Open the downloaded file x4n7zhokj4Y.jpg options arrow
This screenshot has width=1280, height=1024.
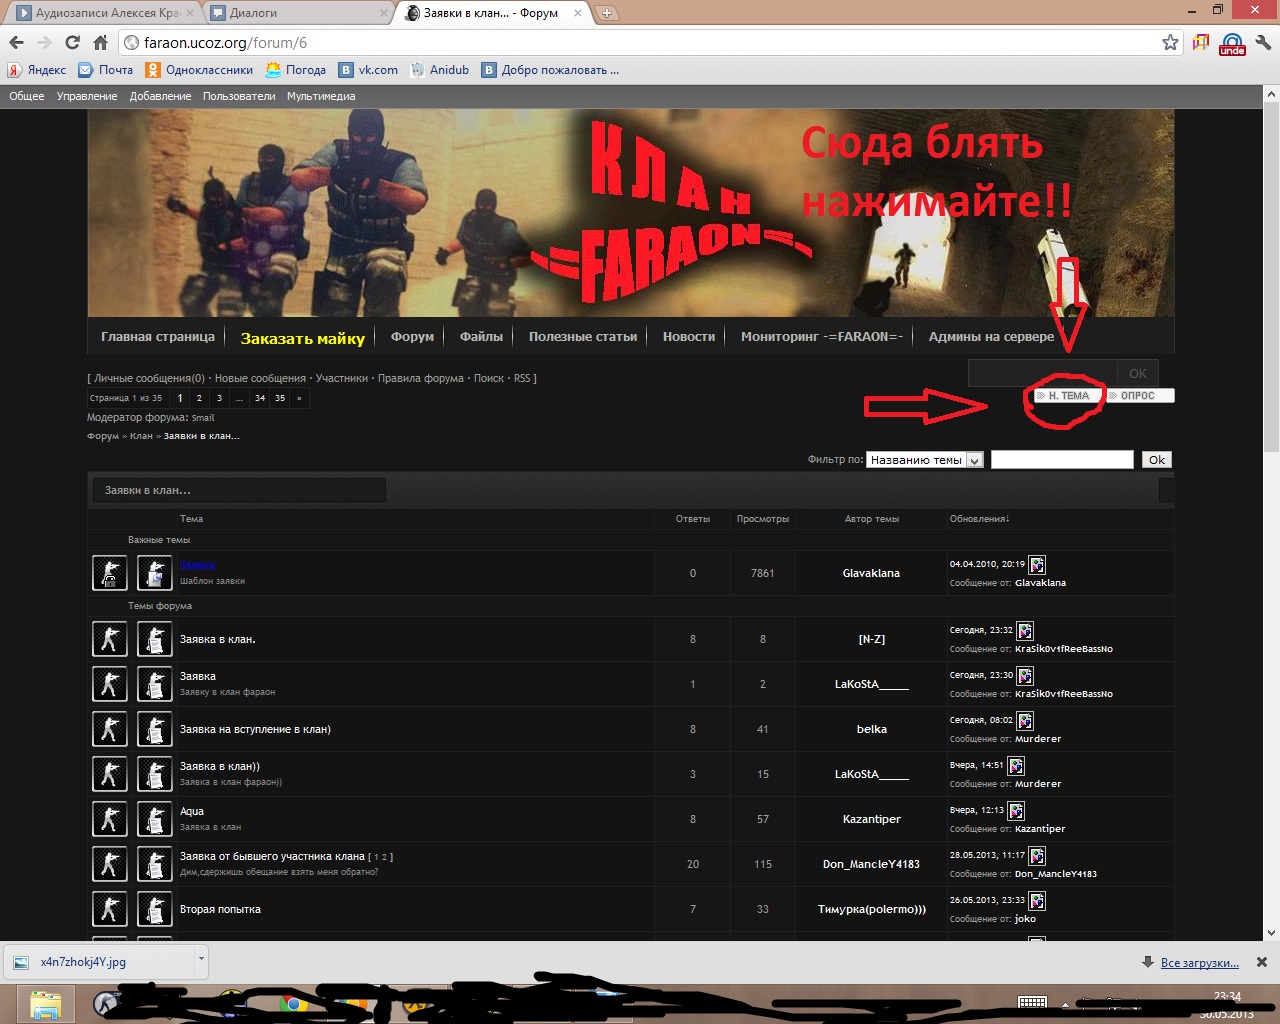point(201,959)
